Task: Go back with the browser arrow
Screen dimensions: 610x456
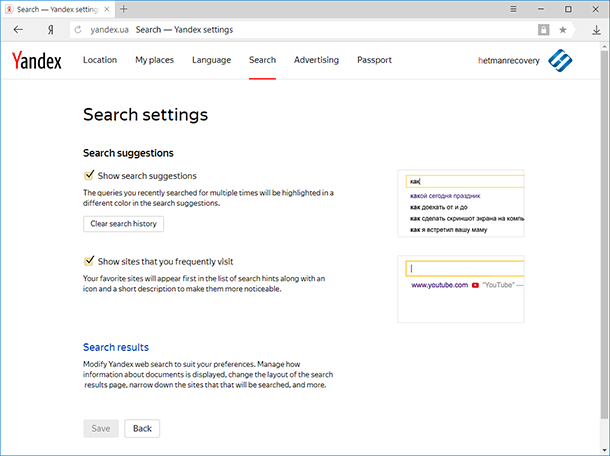Action: point(18,30)
